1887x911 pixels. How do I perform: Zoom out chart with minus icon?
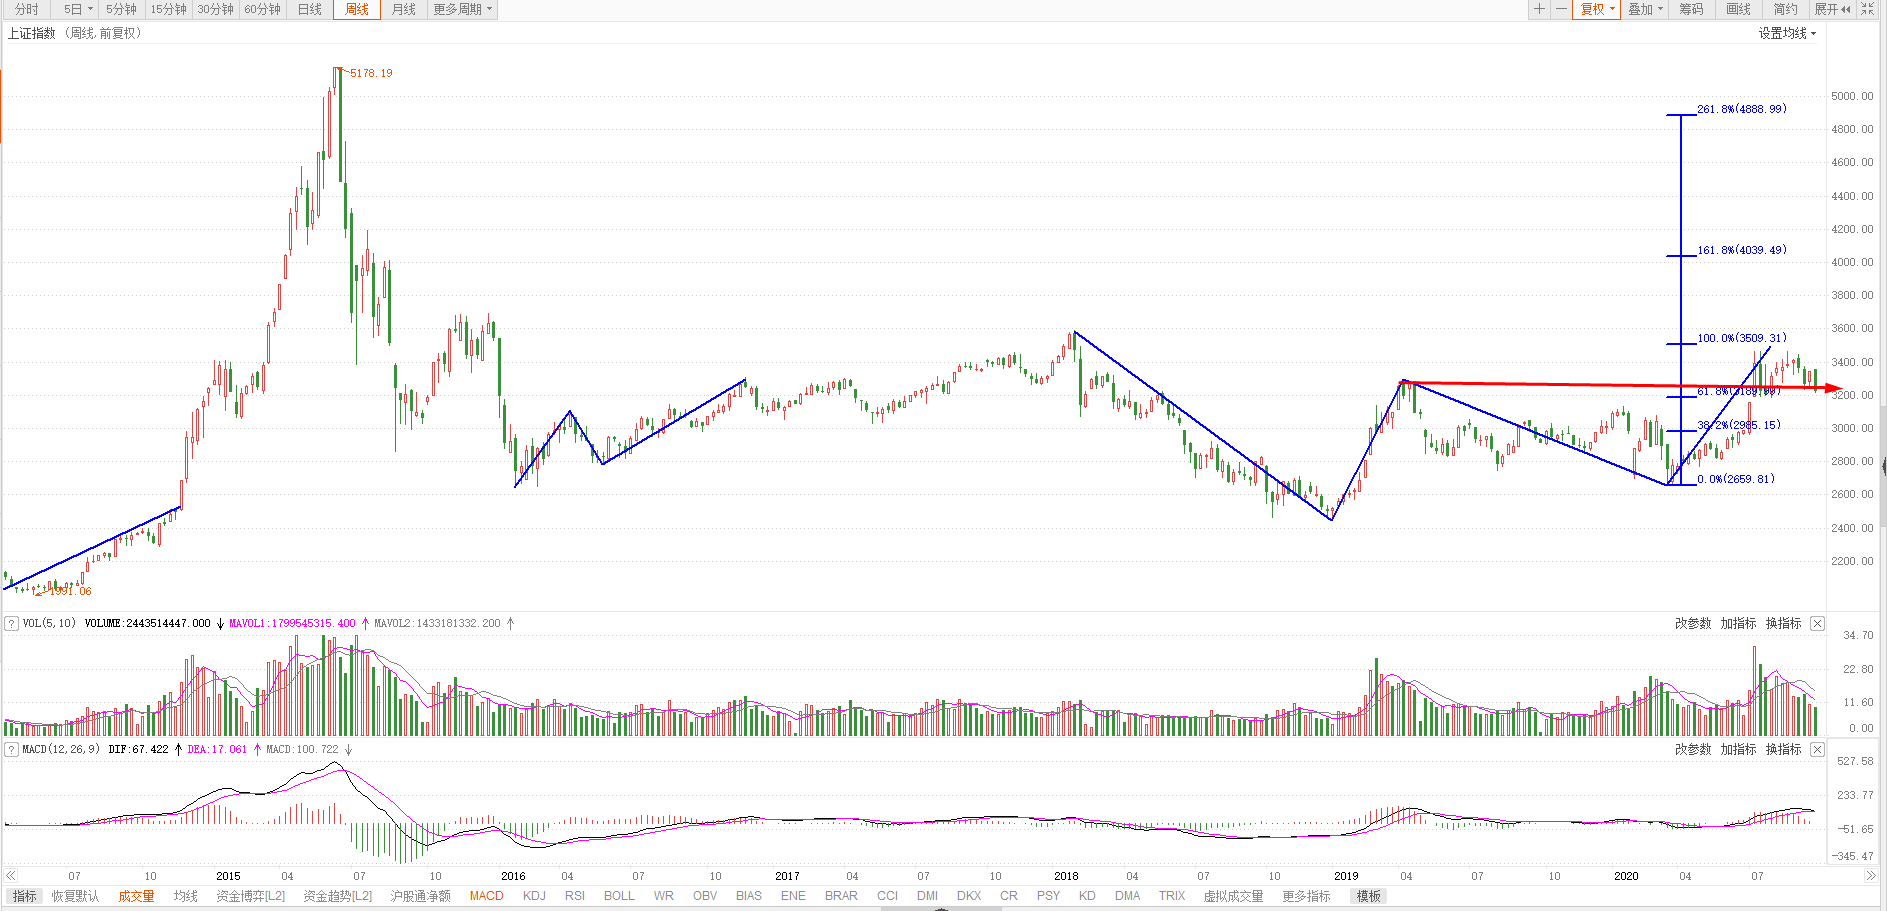coord(1561,9)
